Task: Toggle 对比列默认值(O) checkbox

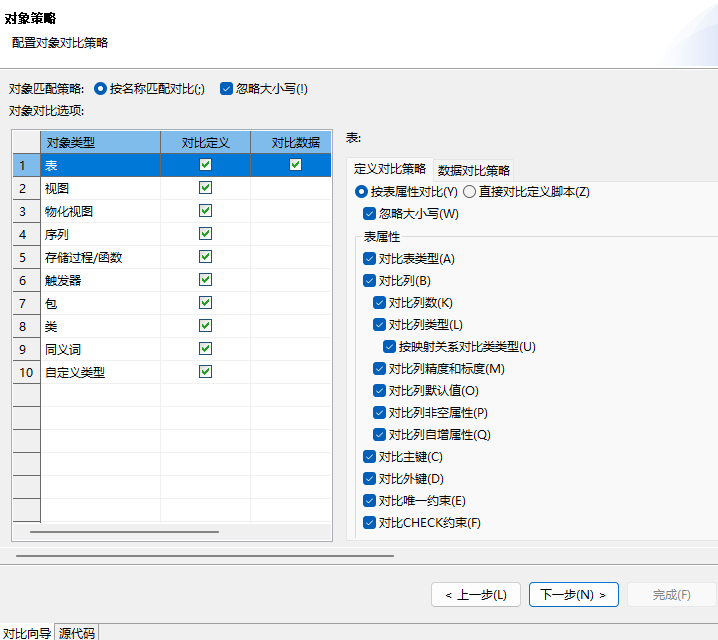Action: click(x=379, y=391)
